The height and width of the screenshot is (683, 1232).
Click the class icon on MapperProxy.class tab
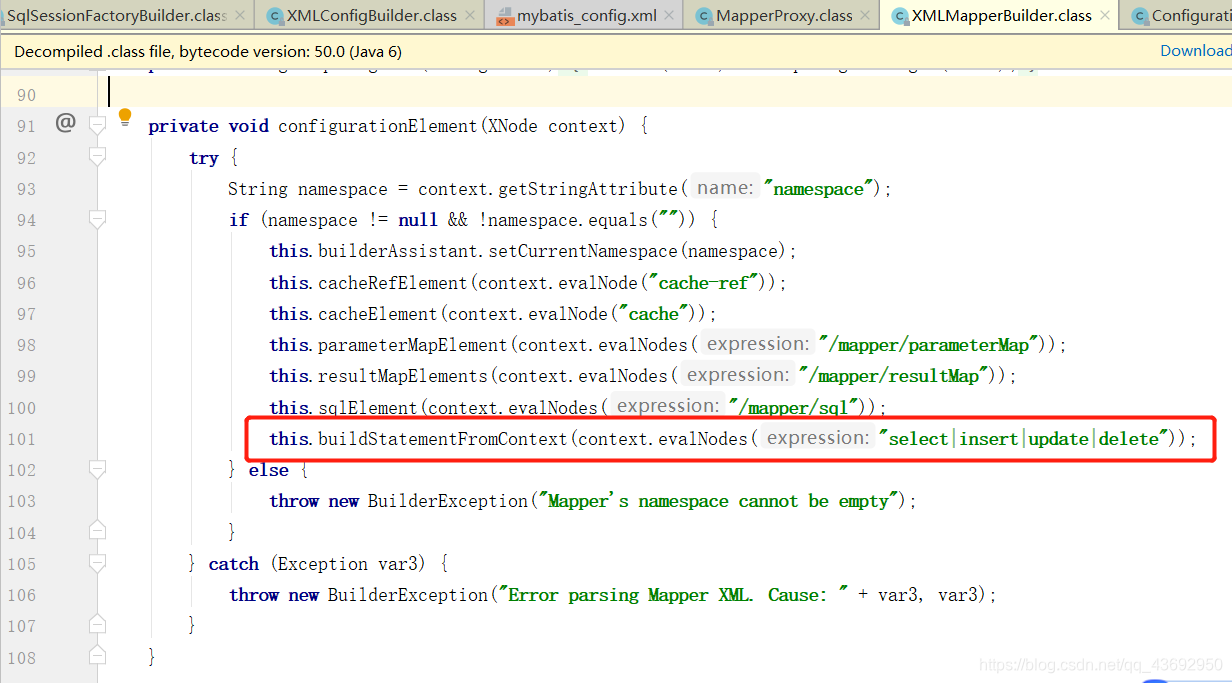(x=704, y=16)
